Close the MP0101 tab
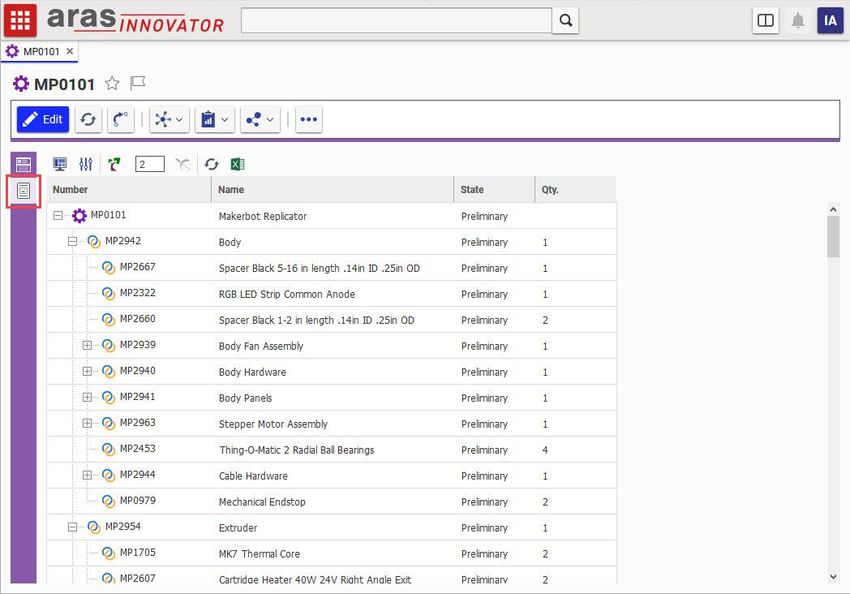 [70, 51]
